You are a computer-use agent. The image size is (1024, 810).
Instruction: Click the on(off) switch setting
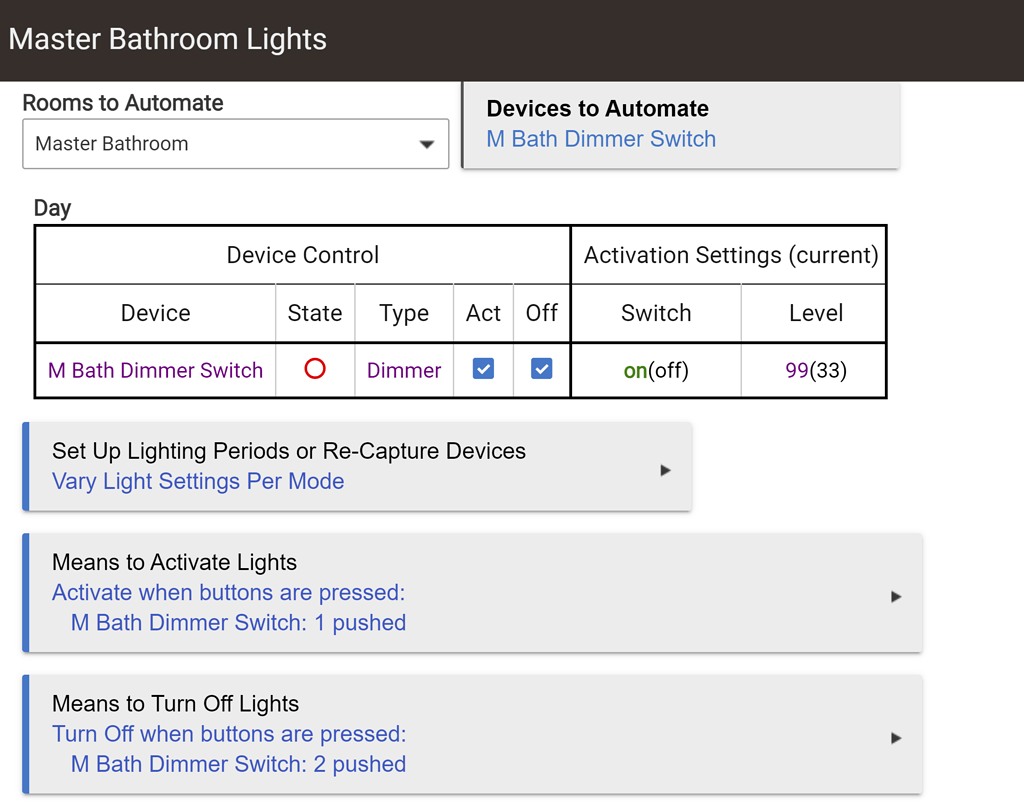tap(656, 369)
